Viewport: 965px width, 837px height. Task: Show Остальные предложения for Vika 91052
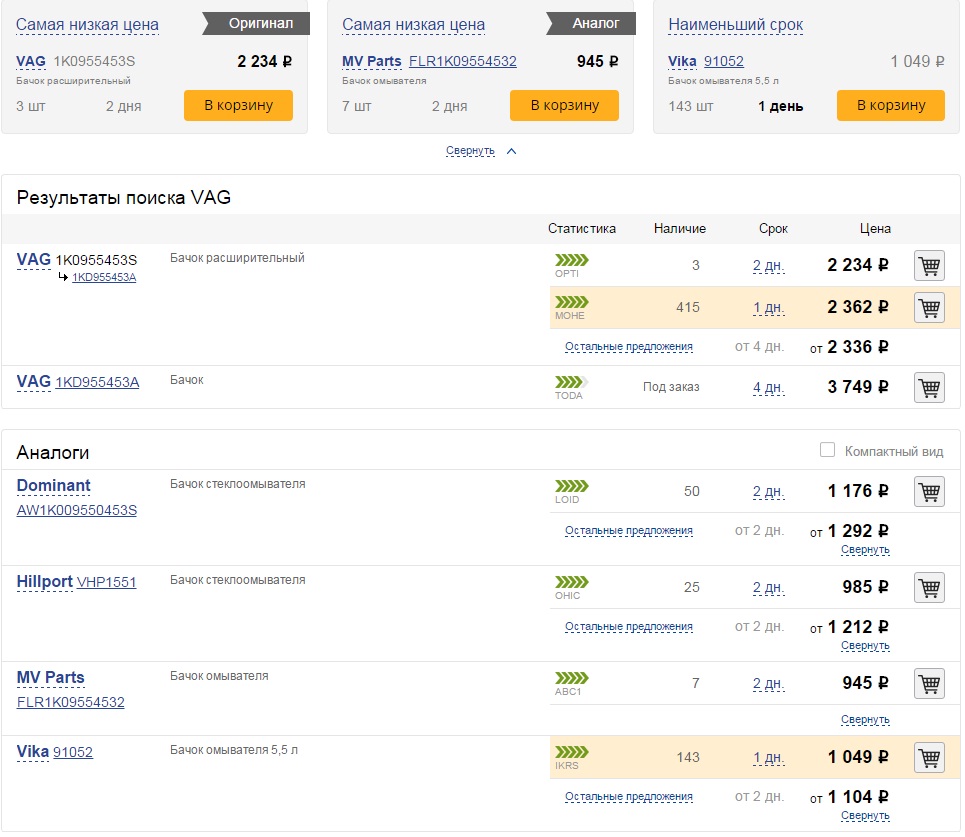pos(628,796)
